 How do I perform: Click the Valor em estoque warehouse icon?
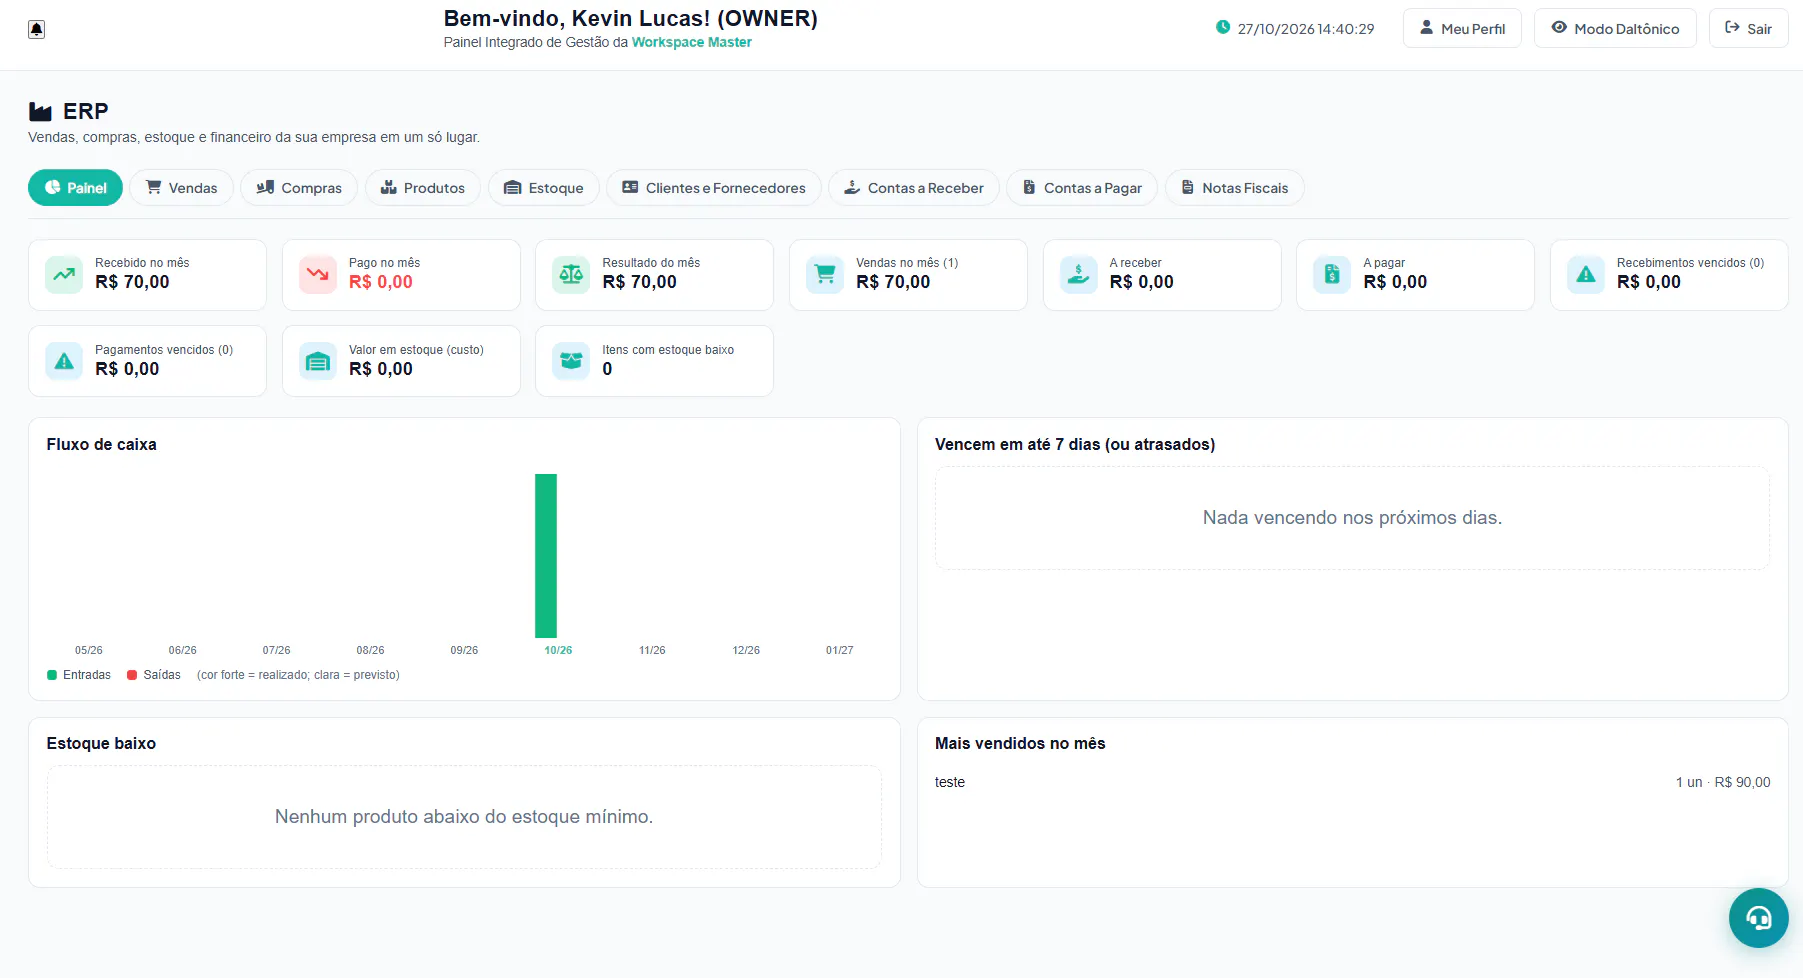(318, 361)
